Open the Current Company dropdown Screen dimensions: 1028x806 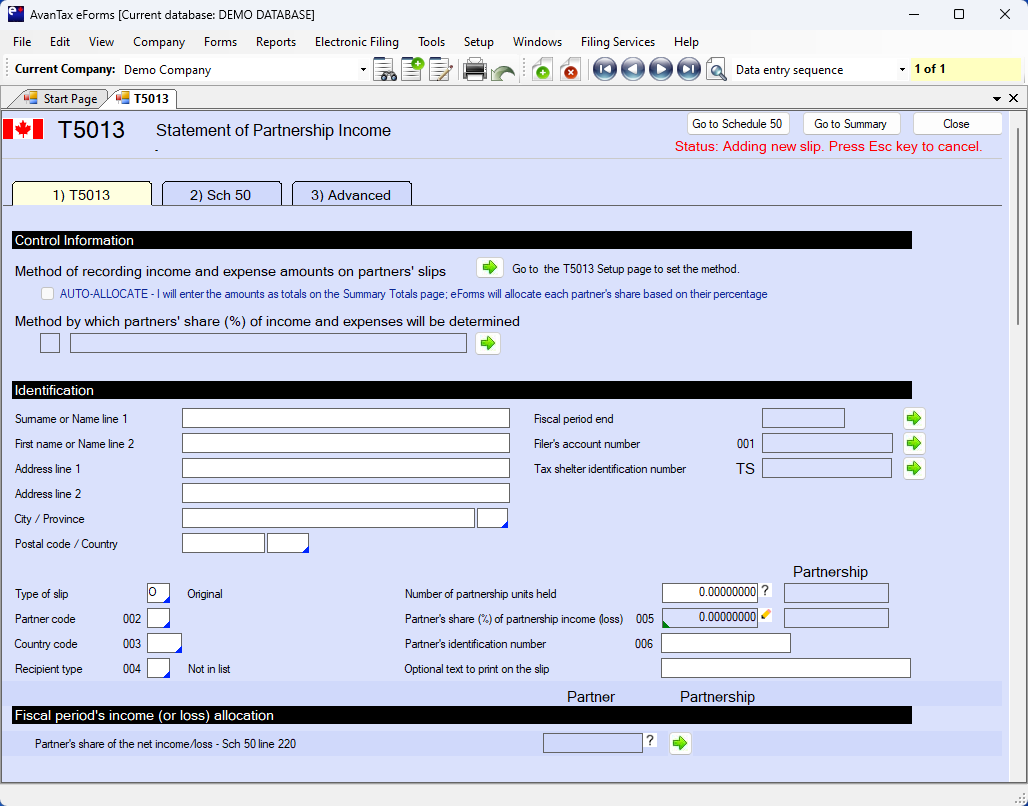click(x=363, y=70)
